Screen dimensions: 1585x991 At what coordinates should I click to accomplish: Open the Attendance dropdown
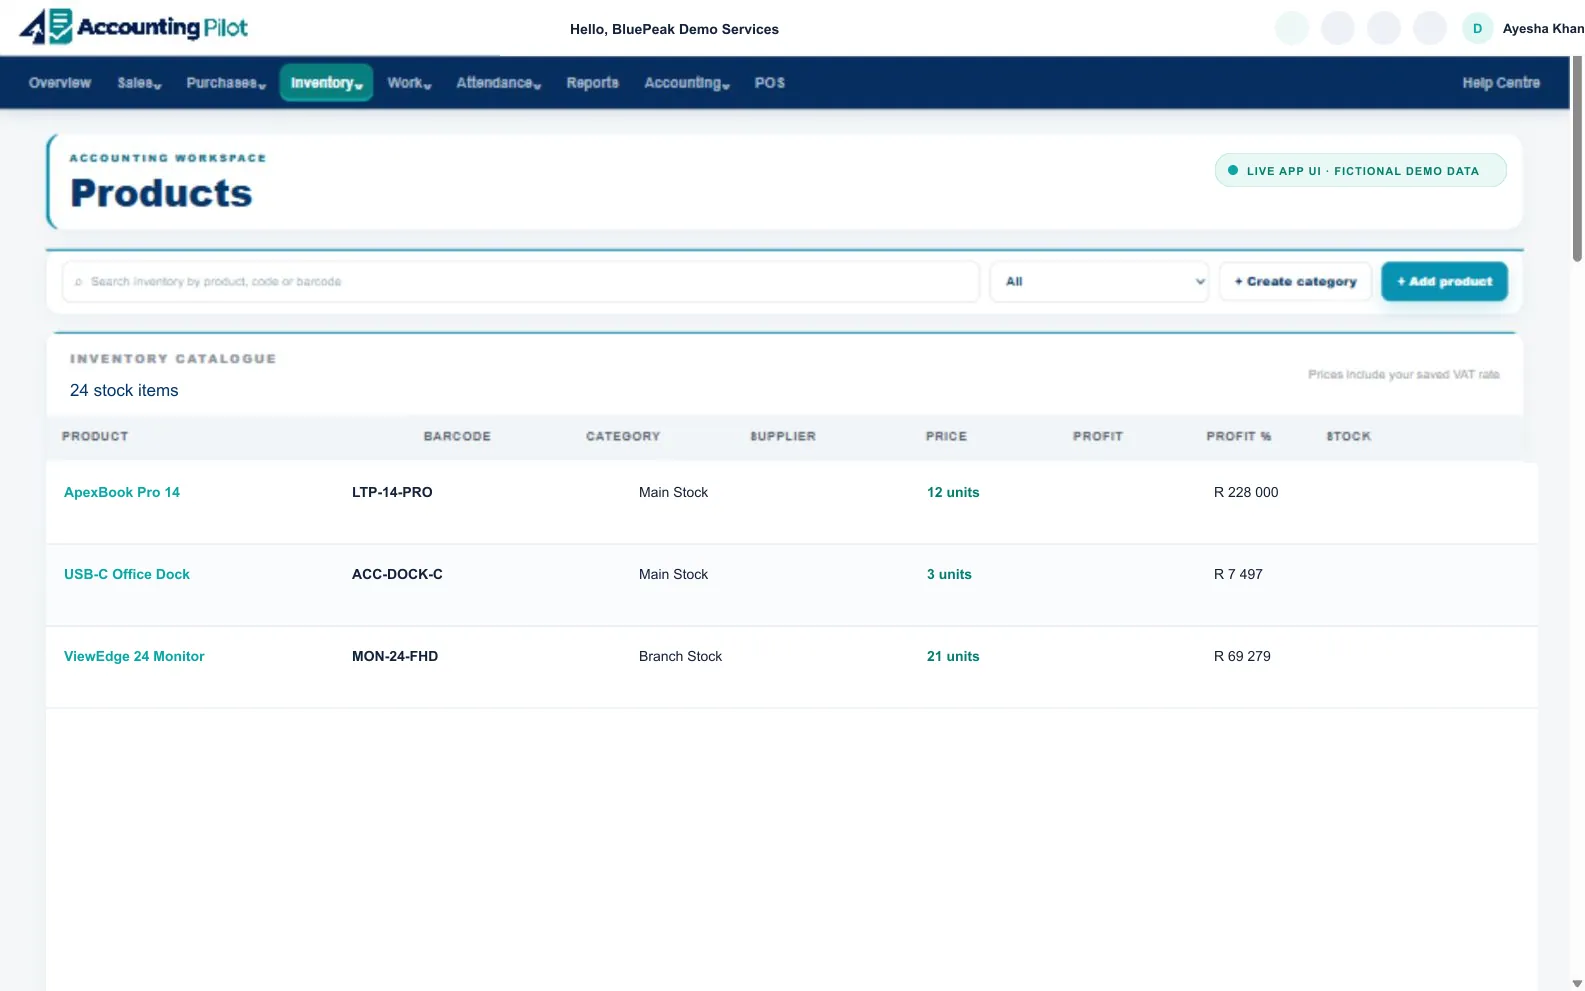pyautogui.click(x=498, y=83)
